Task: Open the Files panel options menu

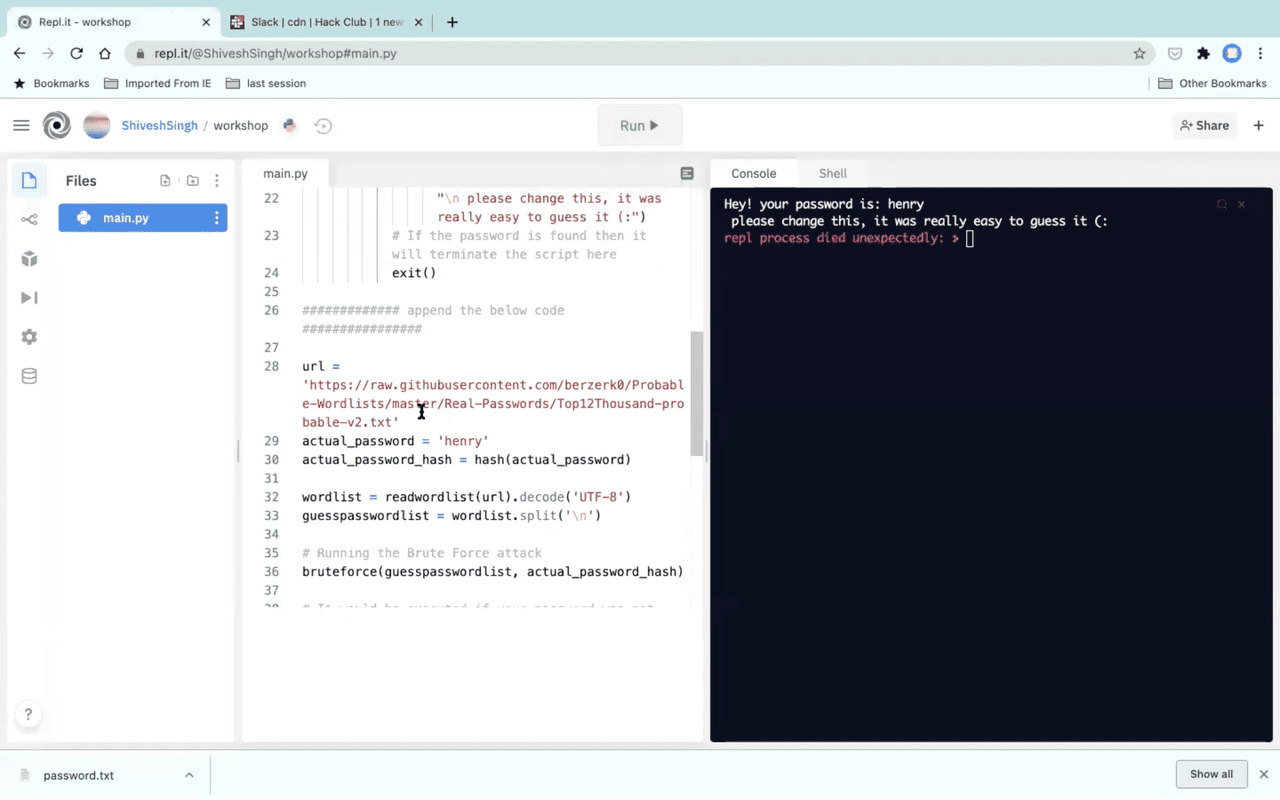Action: tap(217, 181)
